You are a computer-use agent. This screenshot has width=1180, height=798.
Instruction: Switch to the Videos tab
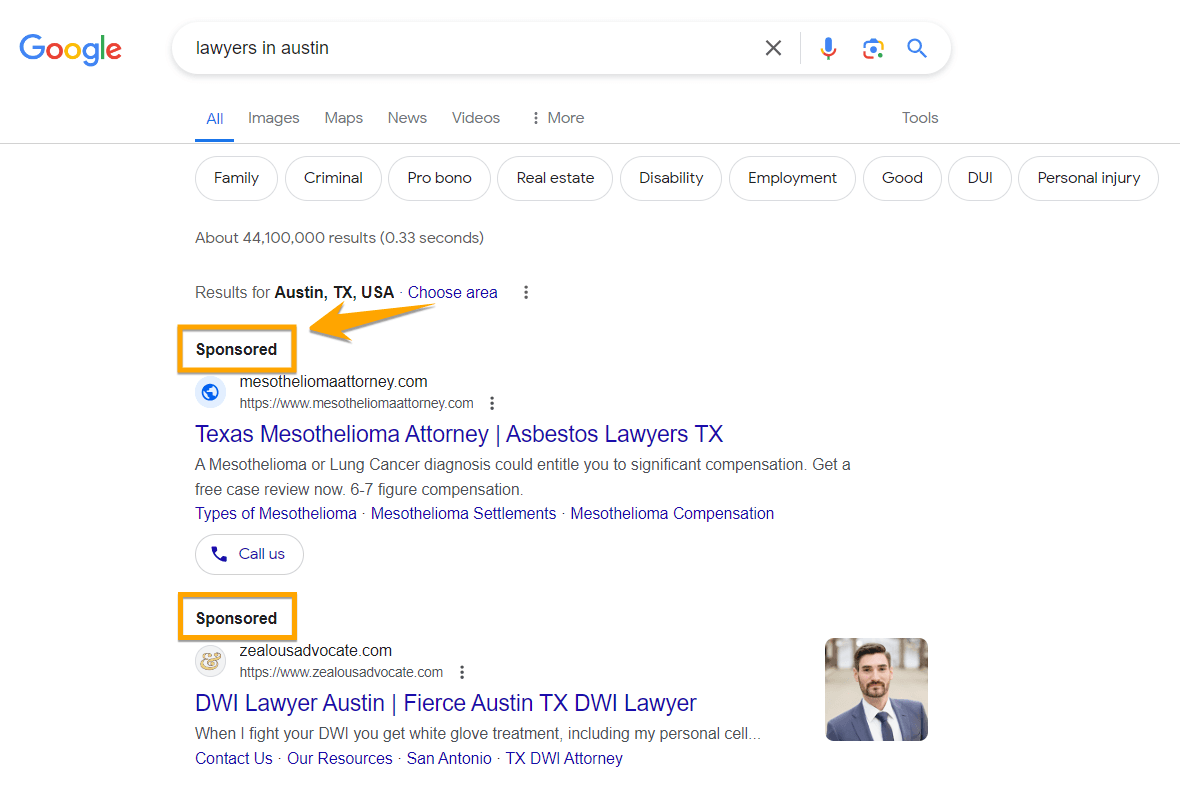pyautogui.click(x=476, y=118)
